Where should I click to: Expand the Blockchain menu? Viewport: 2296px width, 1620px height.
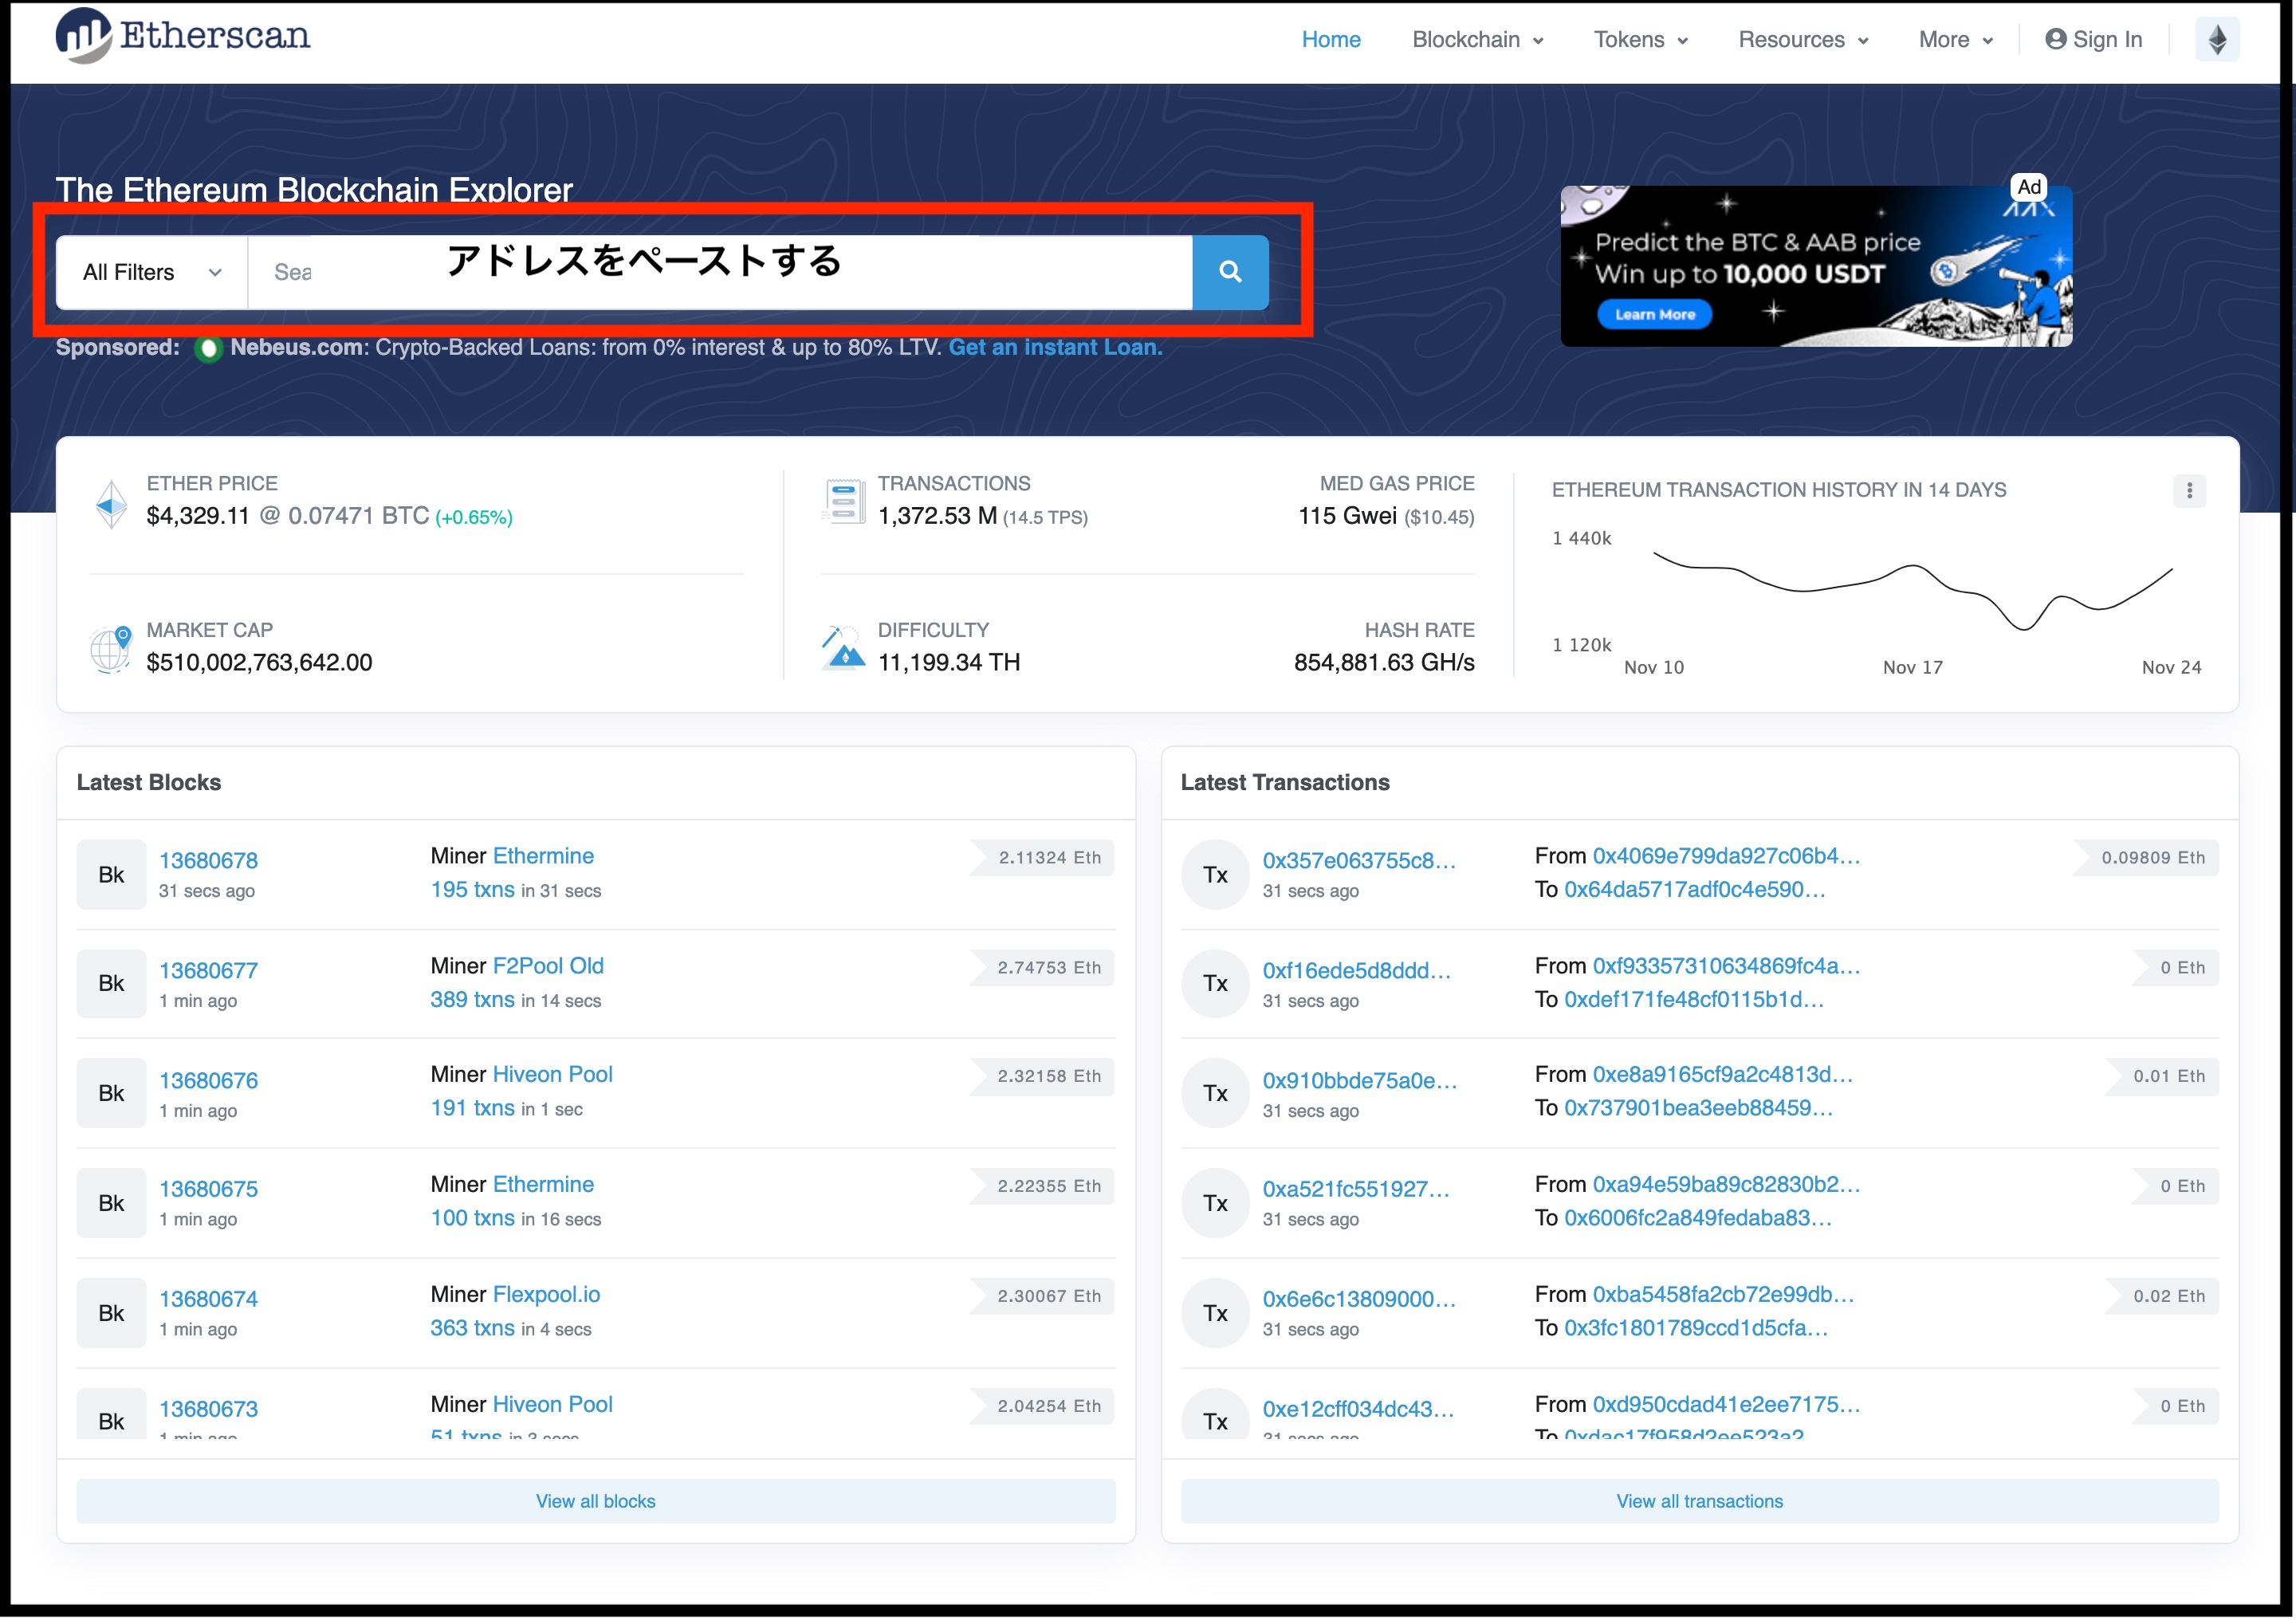[x=1478, y=40]
